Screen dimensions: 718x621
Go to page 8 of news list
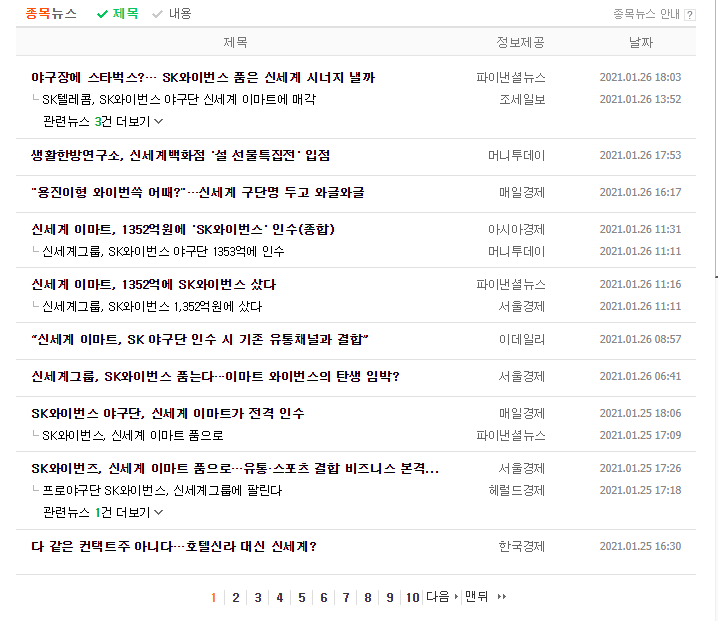[x=368, y=597]
